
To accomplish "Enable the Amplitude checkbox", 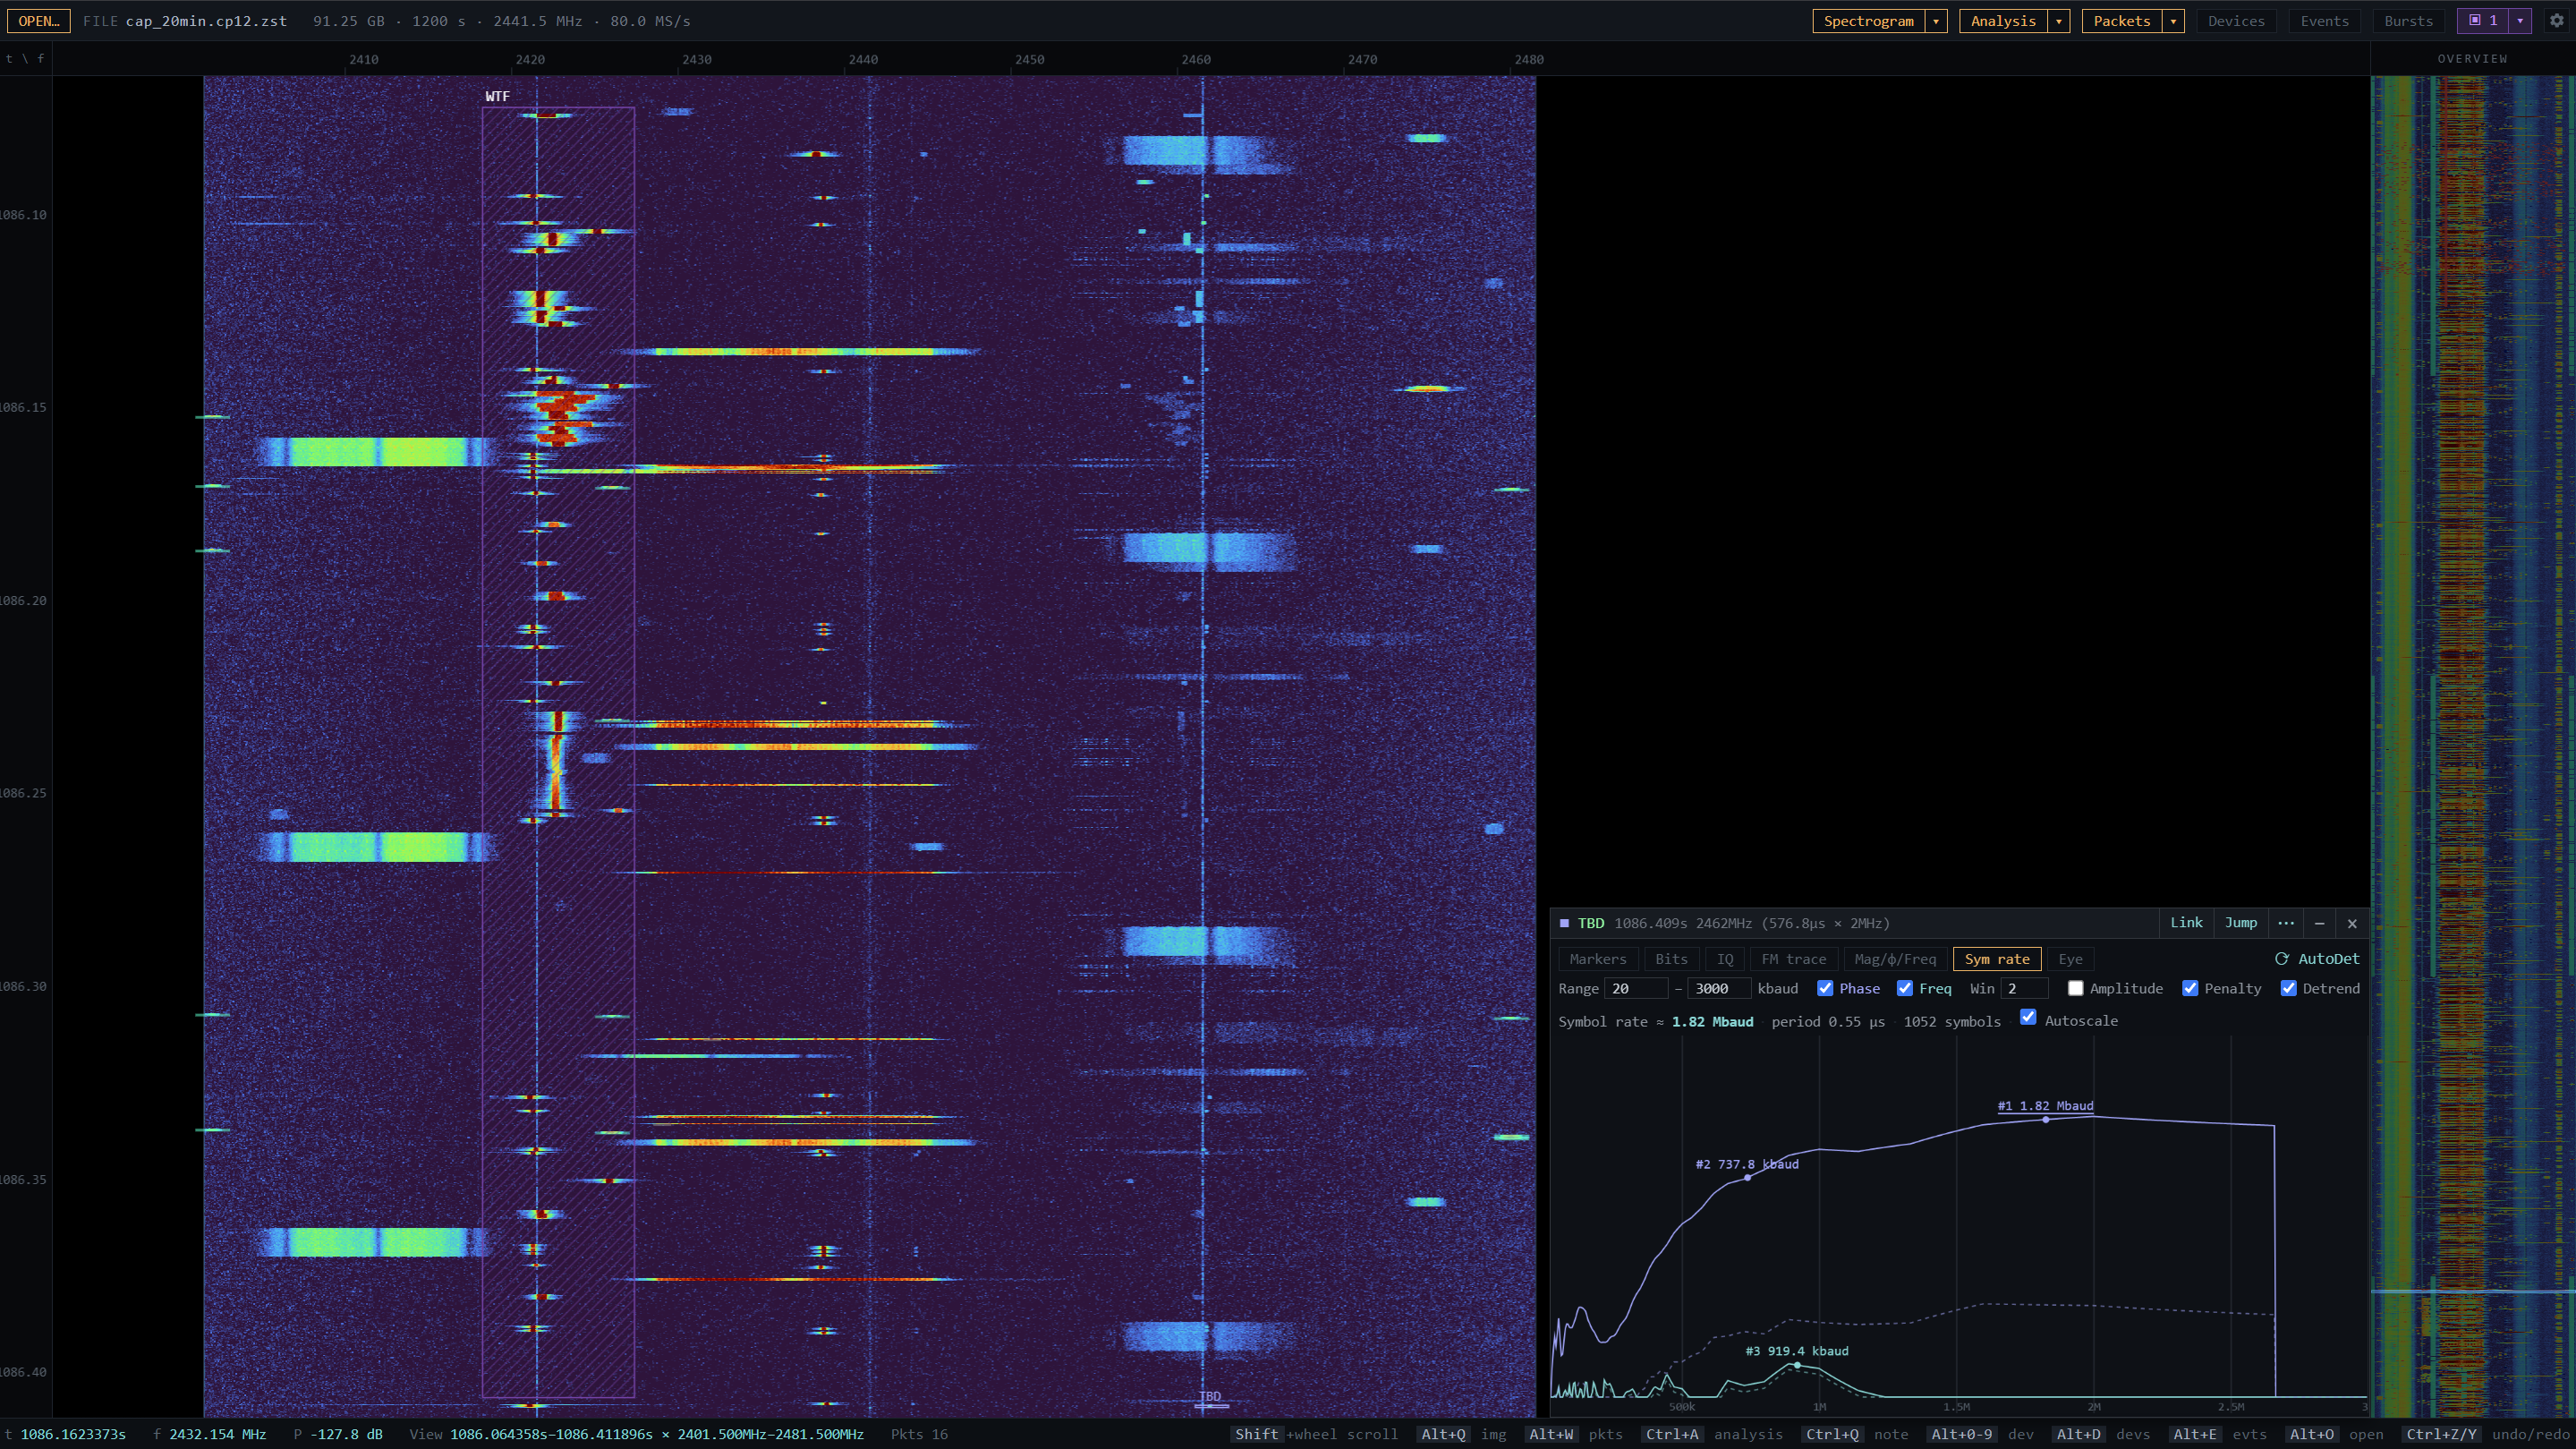I will [2076, 989].
